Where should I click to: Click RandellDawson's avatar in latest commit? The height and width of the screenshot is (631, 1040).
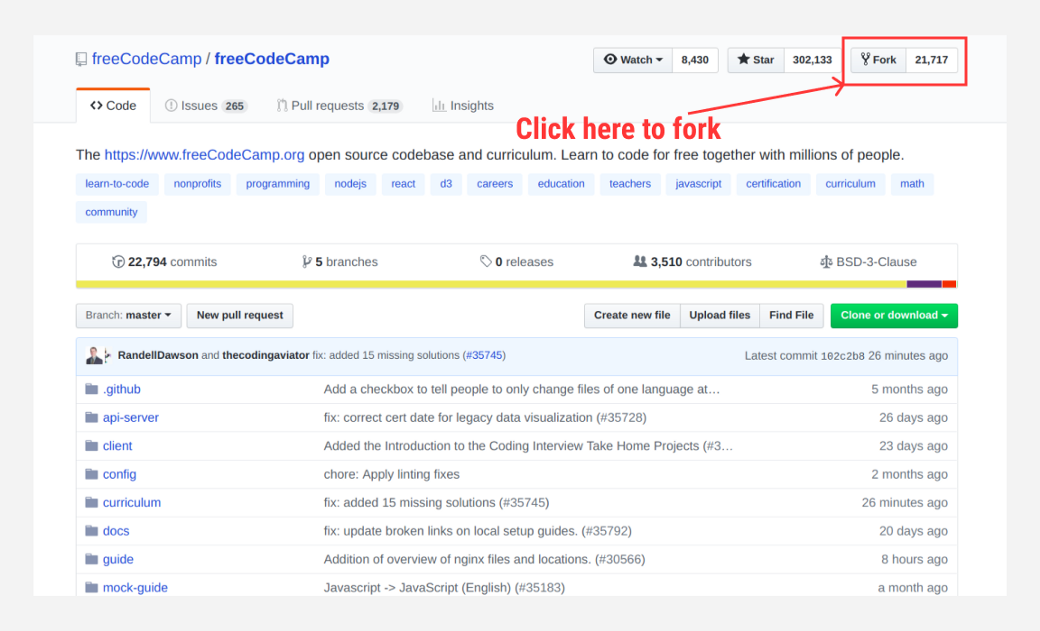pos(94,356)
